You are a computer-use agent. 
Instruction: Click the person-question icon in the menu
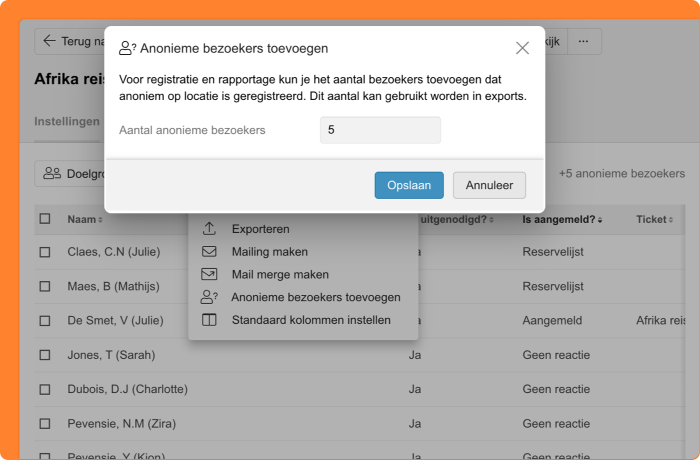click(209, 297)
